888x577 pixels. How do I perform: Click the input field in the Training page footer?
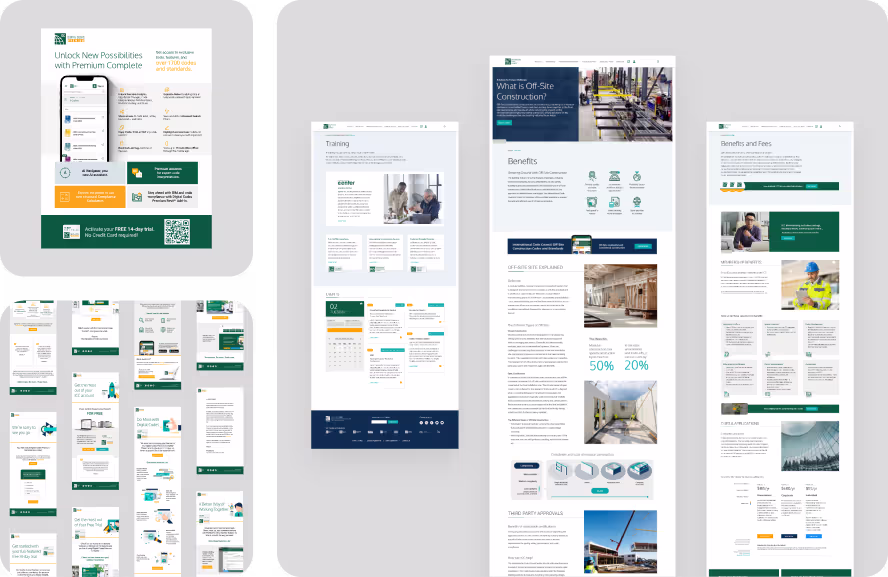(379, 422)
